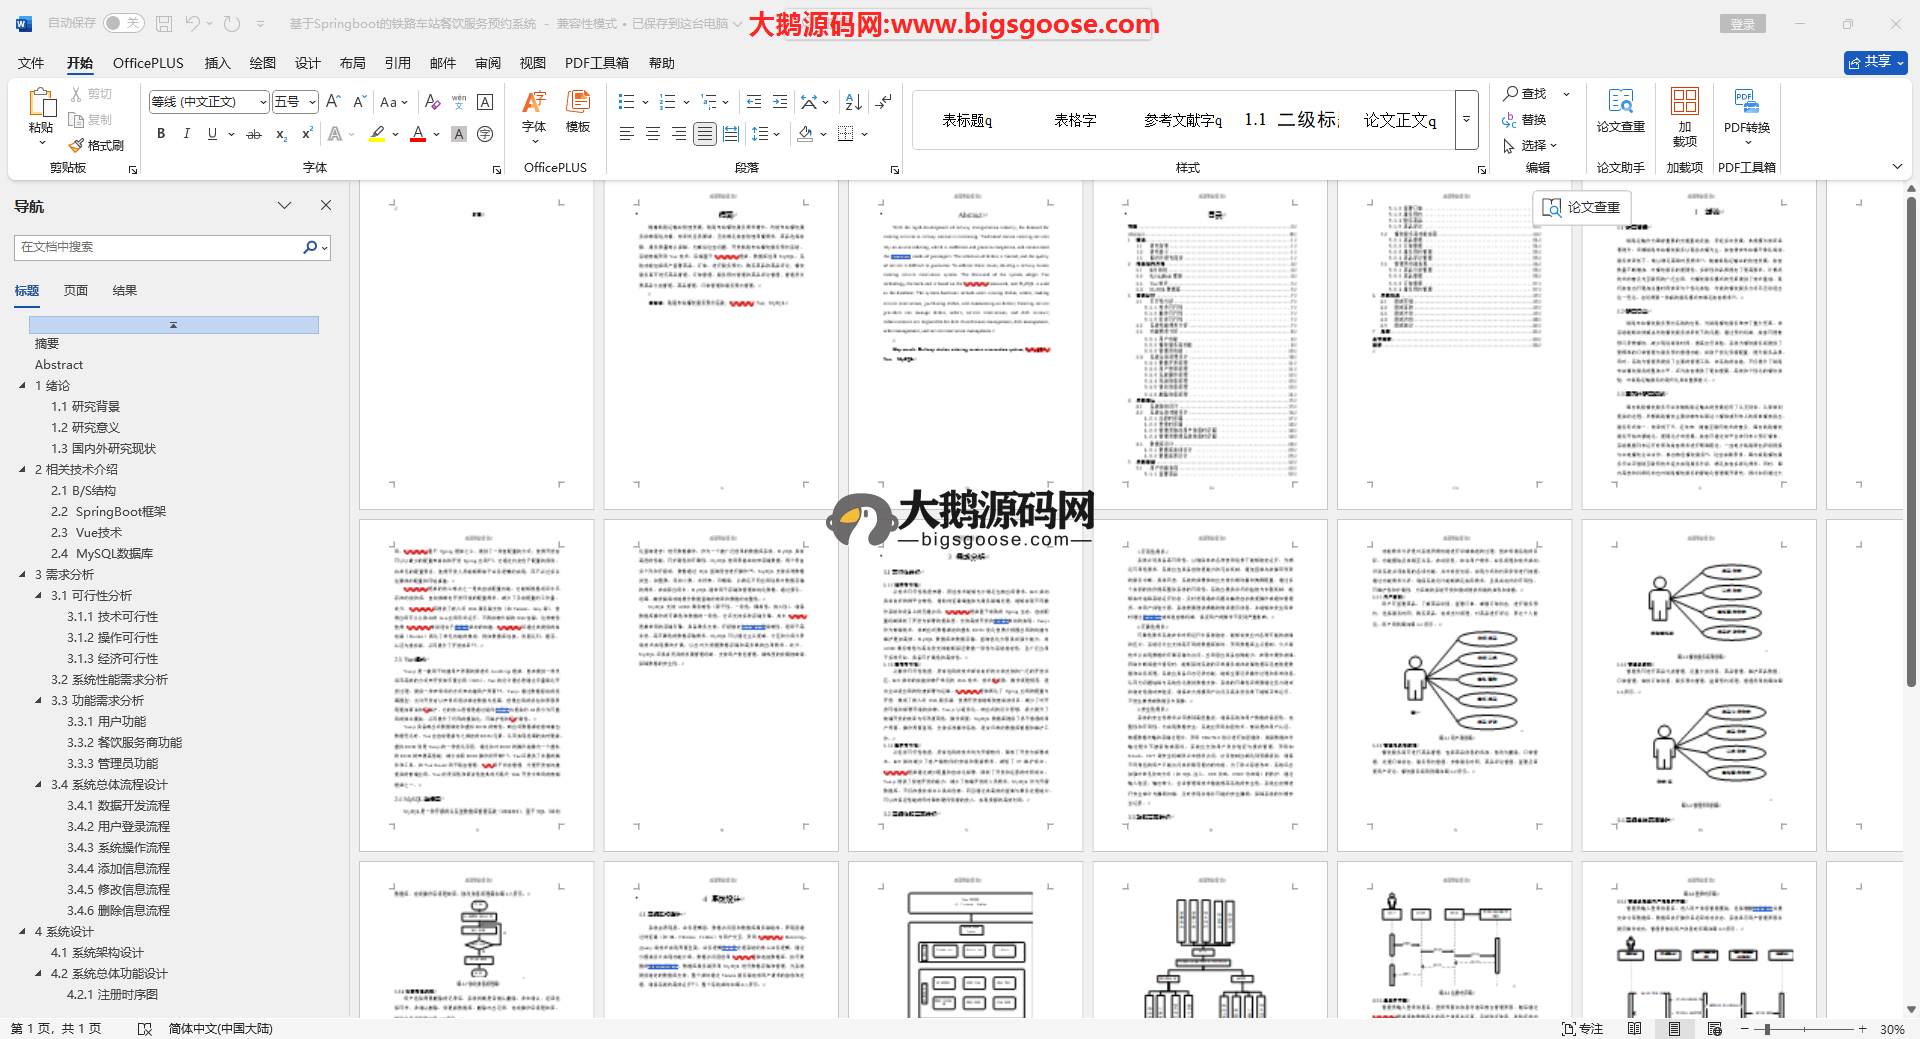Switch to the 页面 navigation tab

[x=76, y=290]
